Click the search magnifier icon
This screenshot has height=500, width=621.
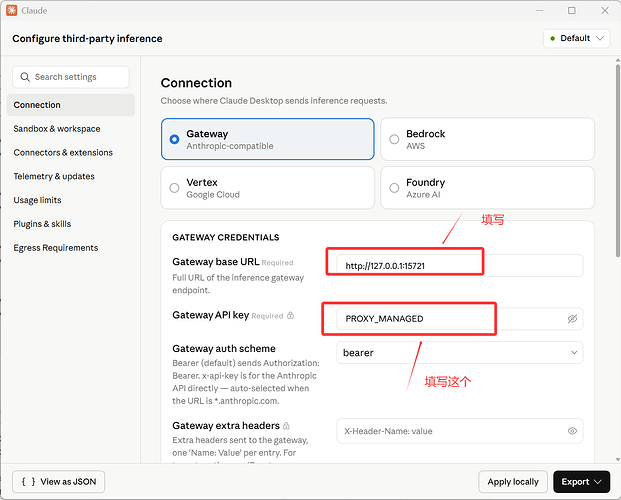point(25,77)
